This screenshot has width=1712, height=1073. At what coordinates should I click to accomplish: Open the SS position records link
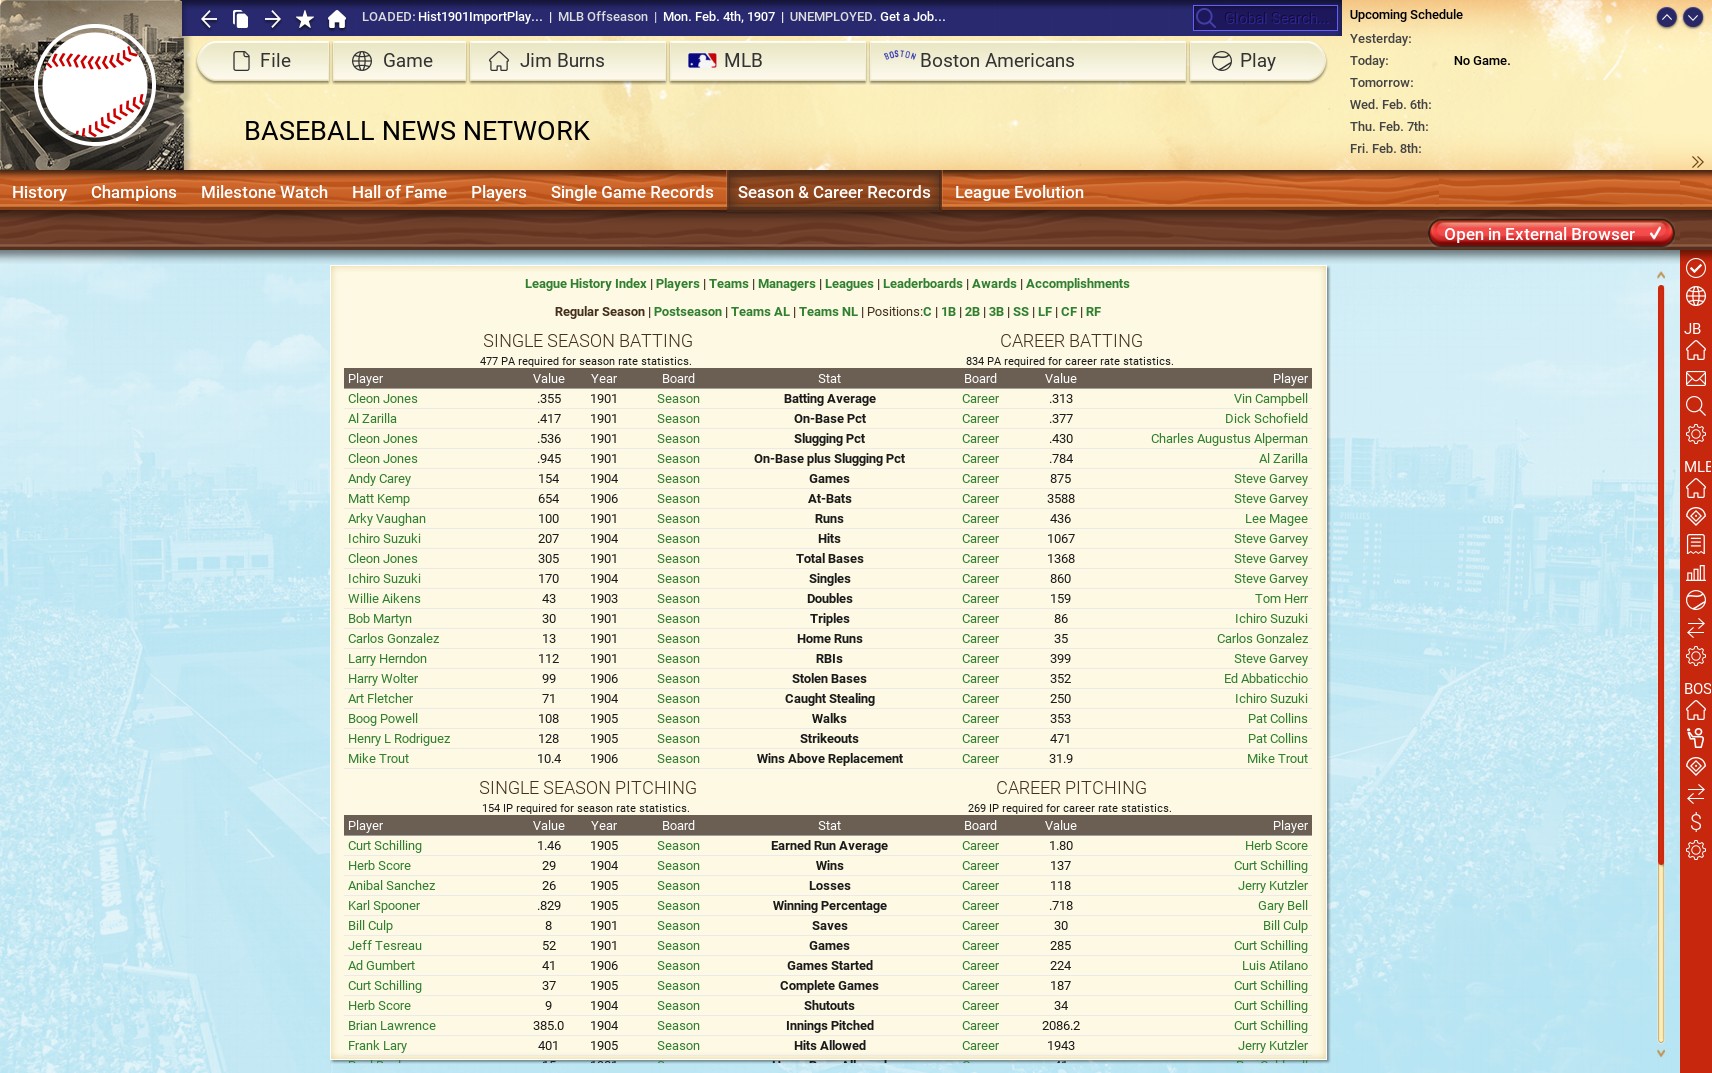pos(1021,312)
